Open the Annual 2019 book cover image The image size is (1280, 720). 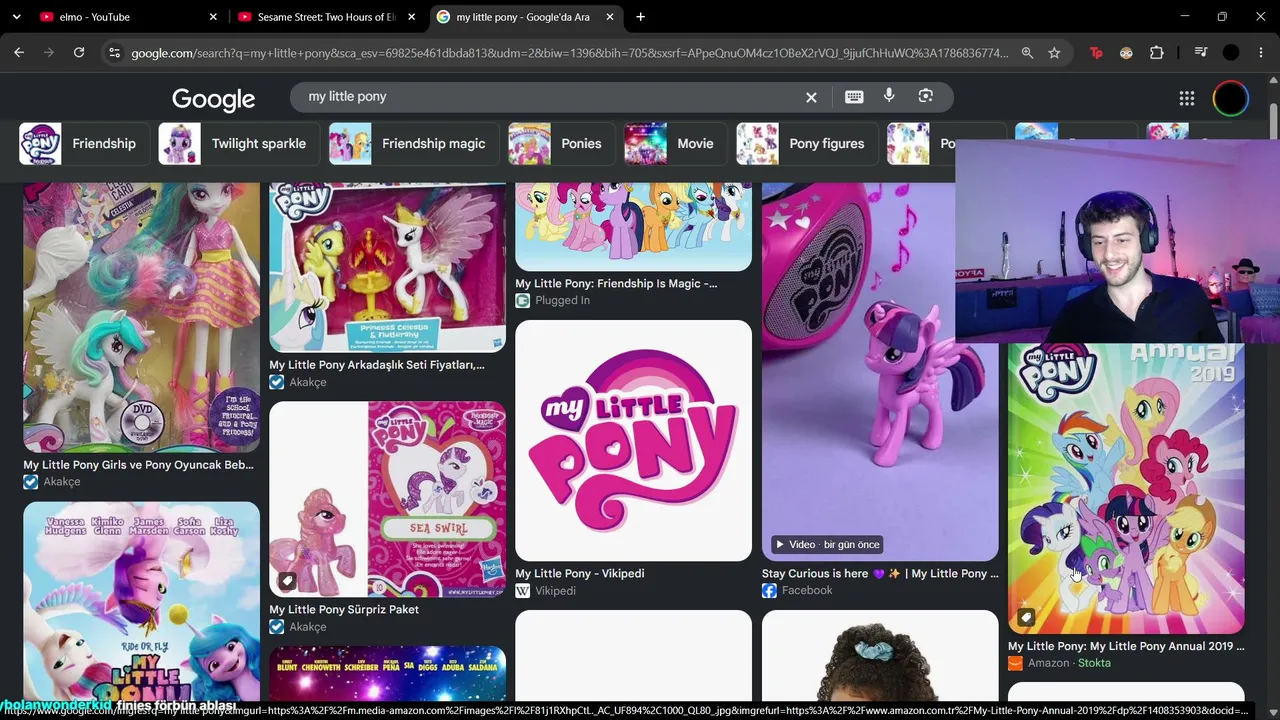pos(1126,489)
